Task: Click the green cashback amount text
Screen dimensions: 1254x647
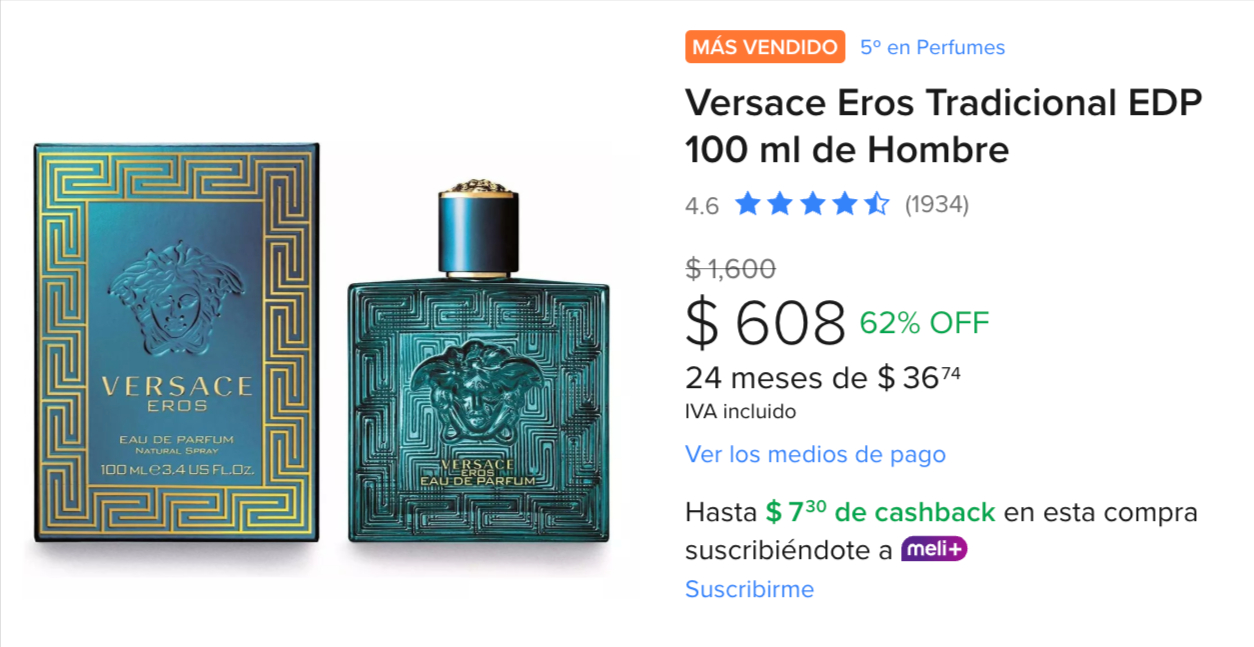Action: click(x=880, y=512)
